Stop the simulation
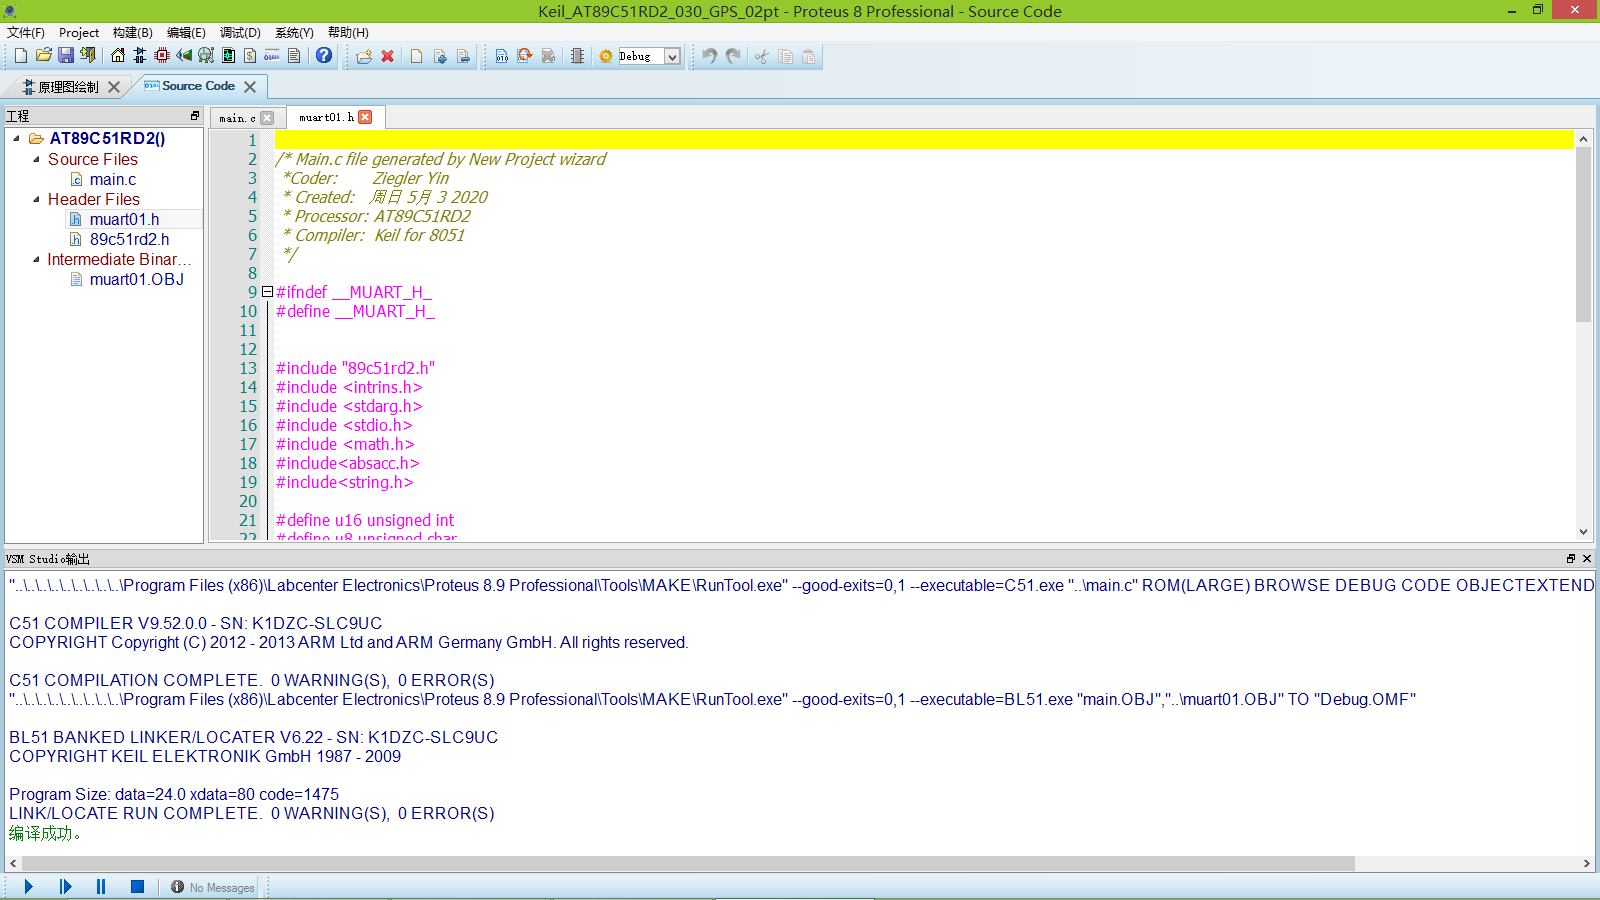The image size is (1600, 900). coord(137,887)
